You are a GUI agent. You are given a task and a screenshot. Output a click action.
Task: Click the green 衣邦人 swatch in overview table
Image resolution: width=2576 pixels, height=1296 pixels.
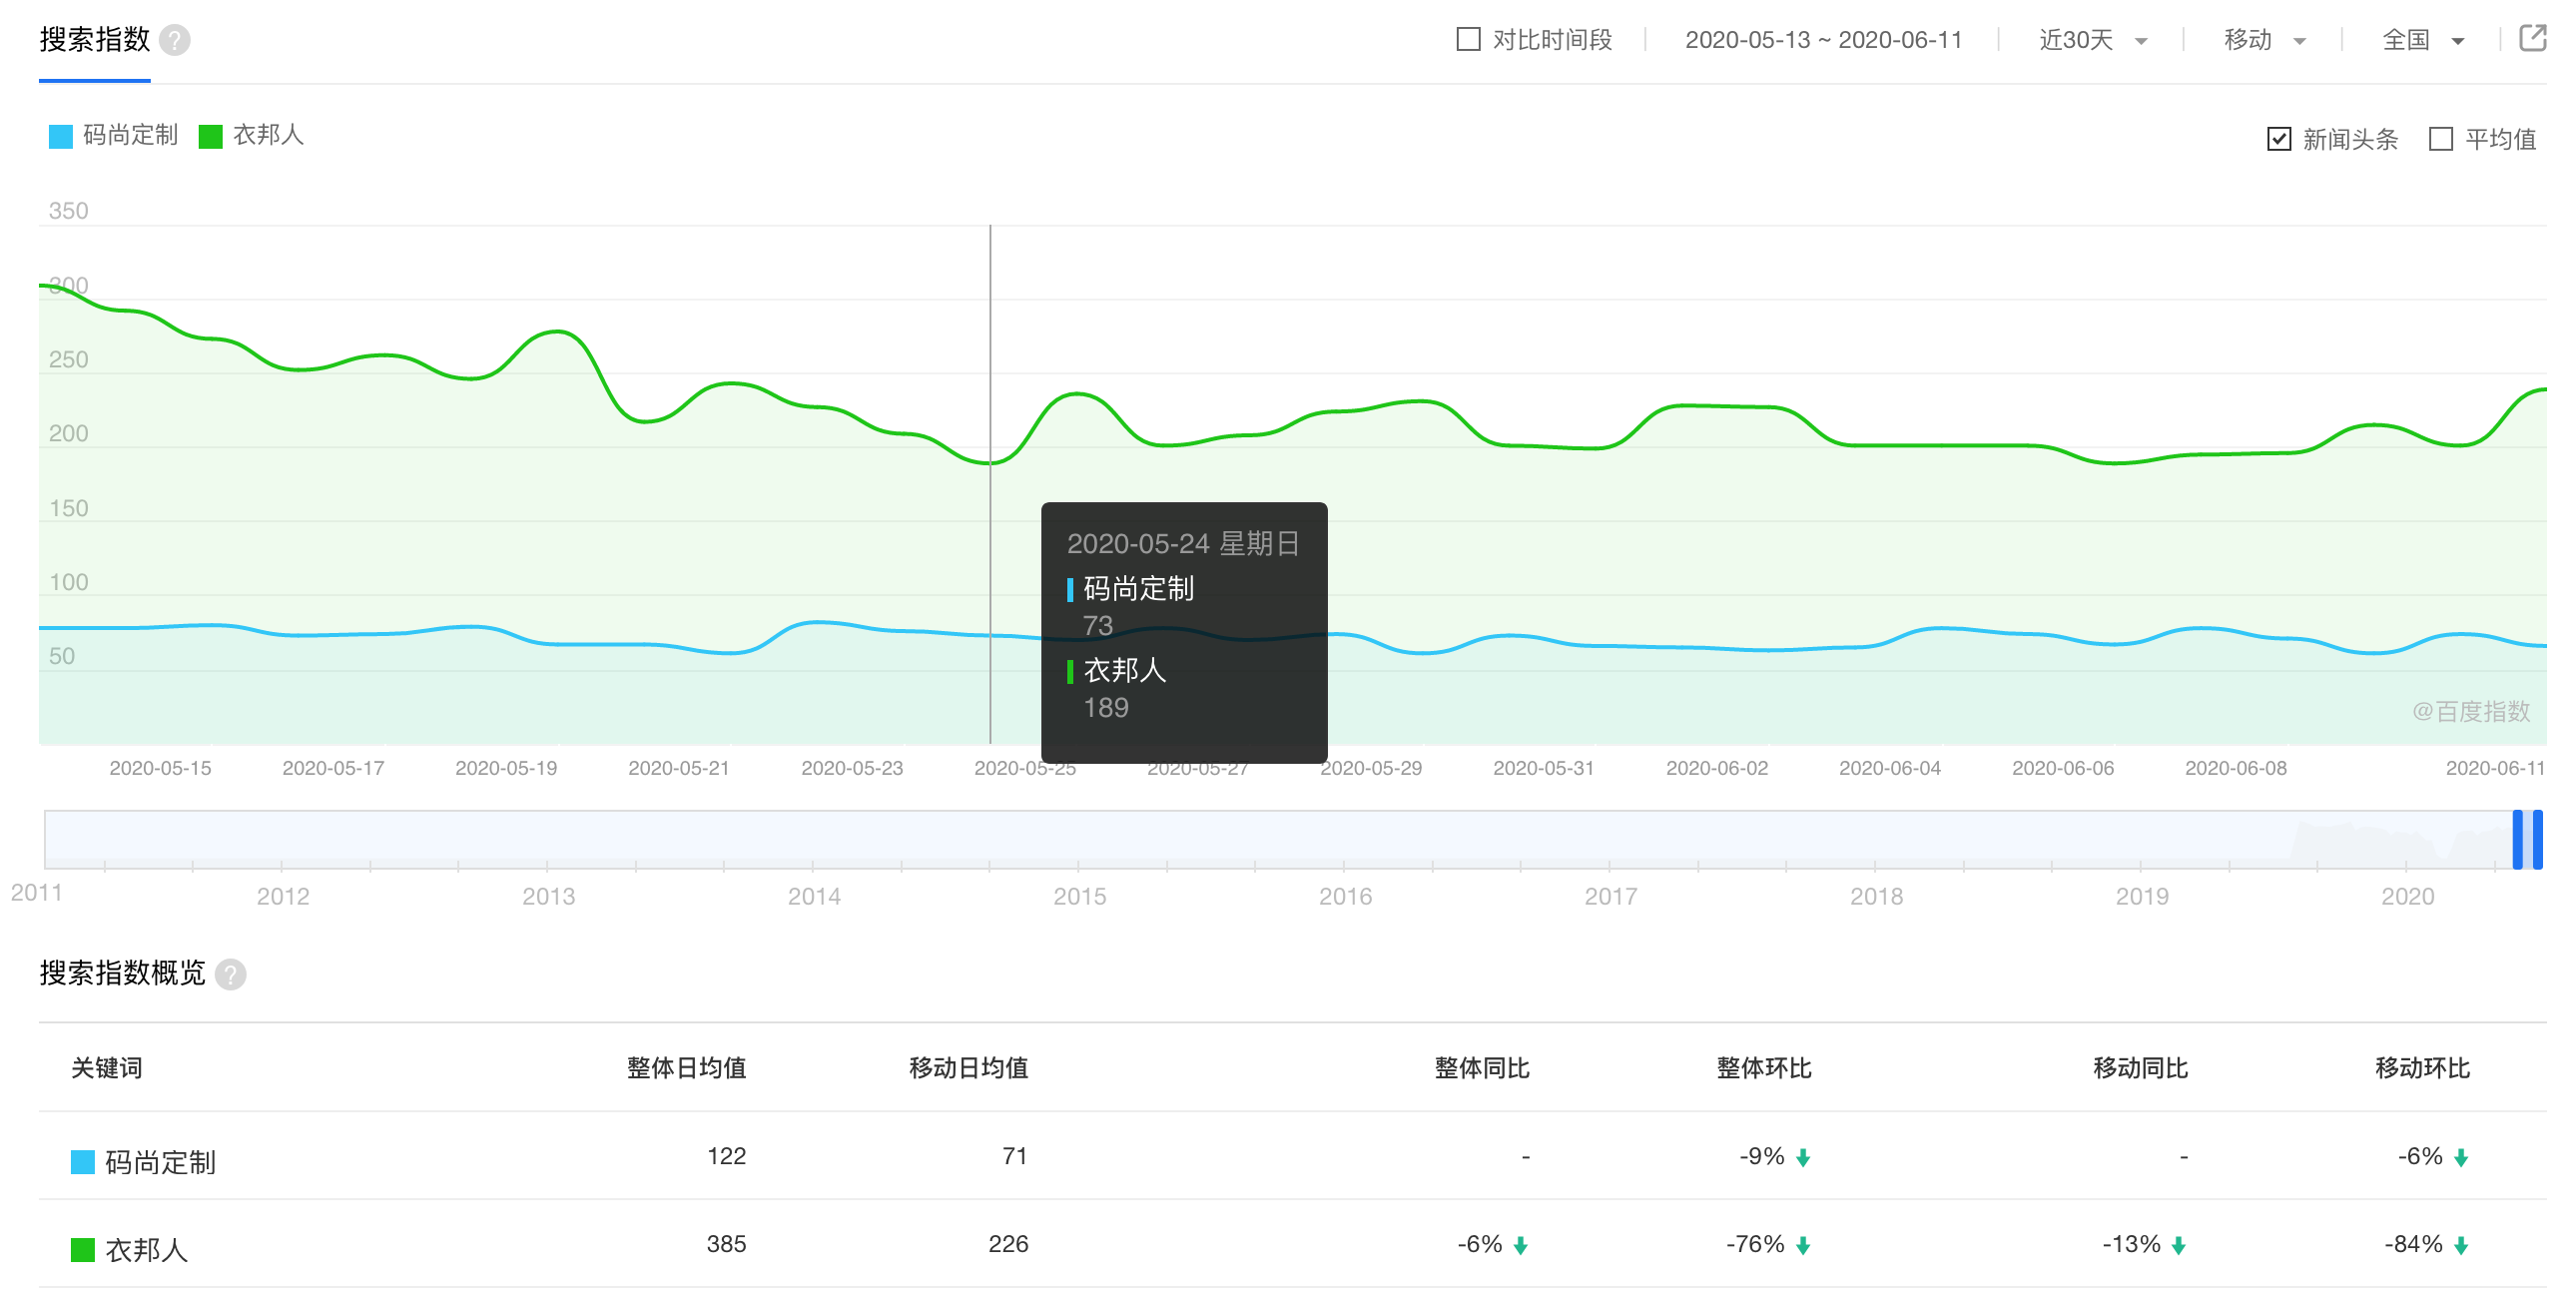coord(83,1249)
